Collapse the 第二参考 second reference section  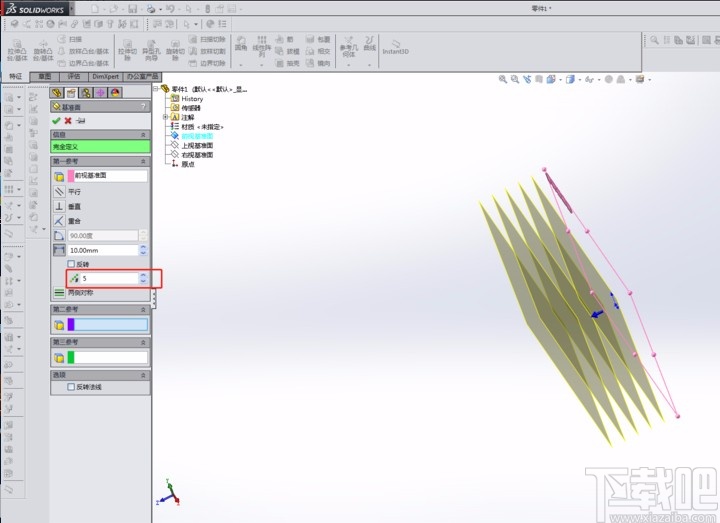click(143, 309)
